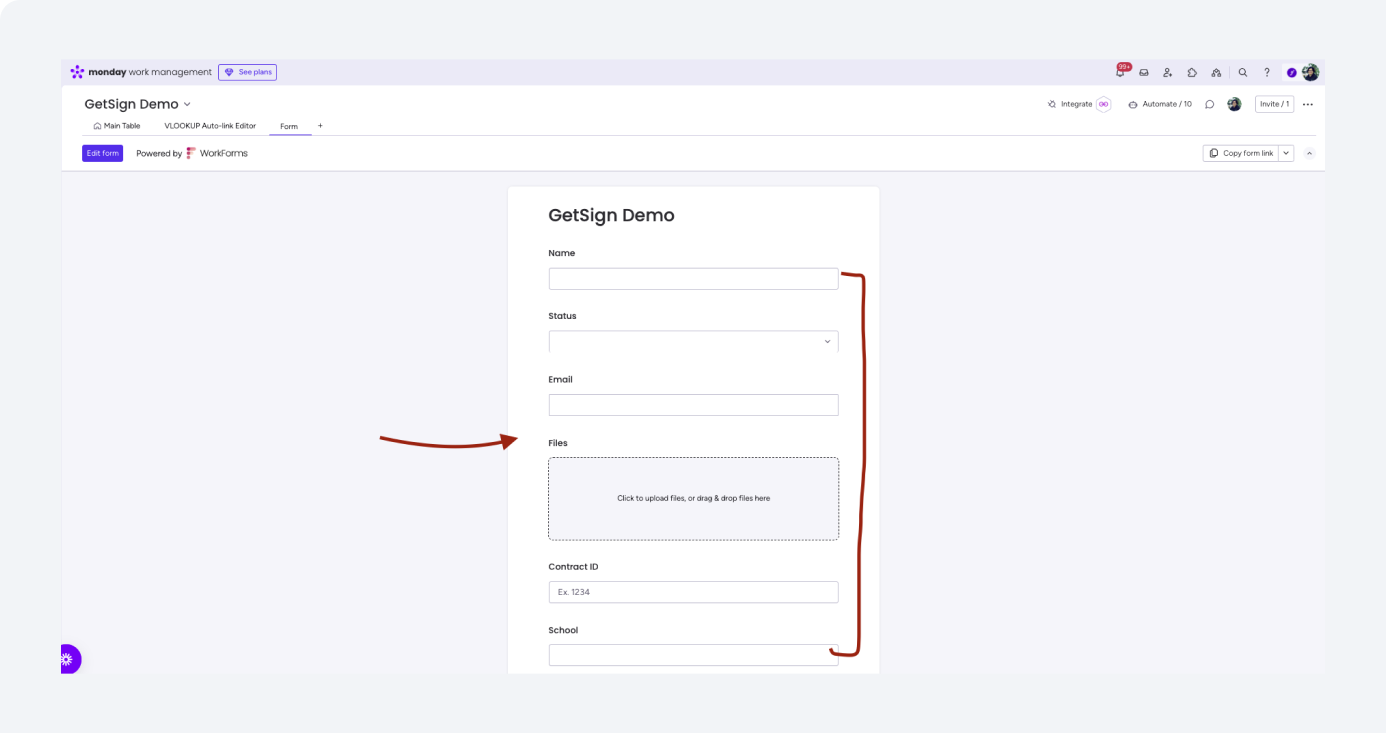
Task: Open search with the magnifier icon
Action: [x=1243, y=72]
